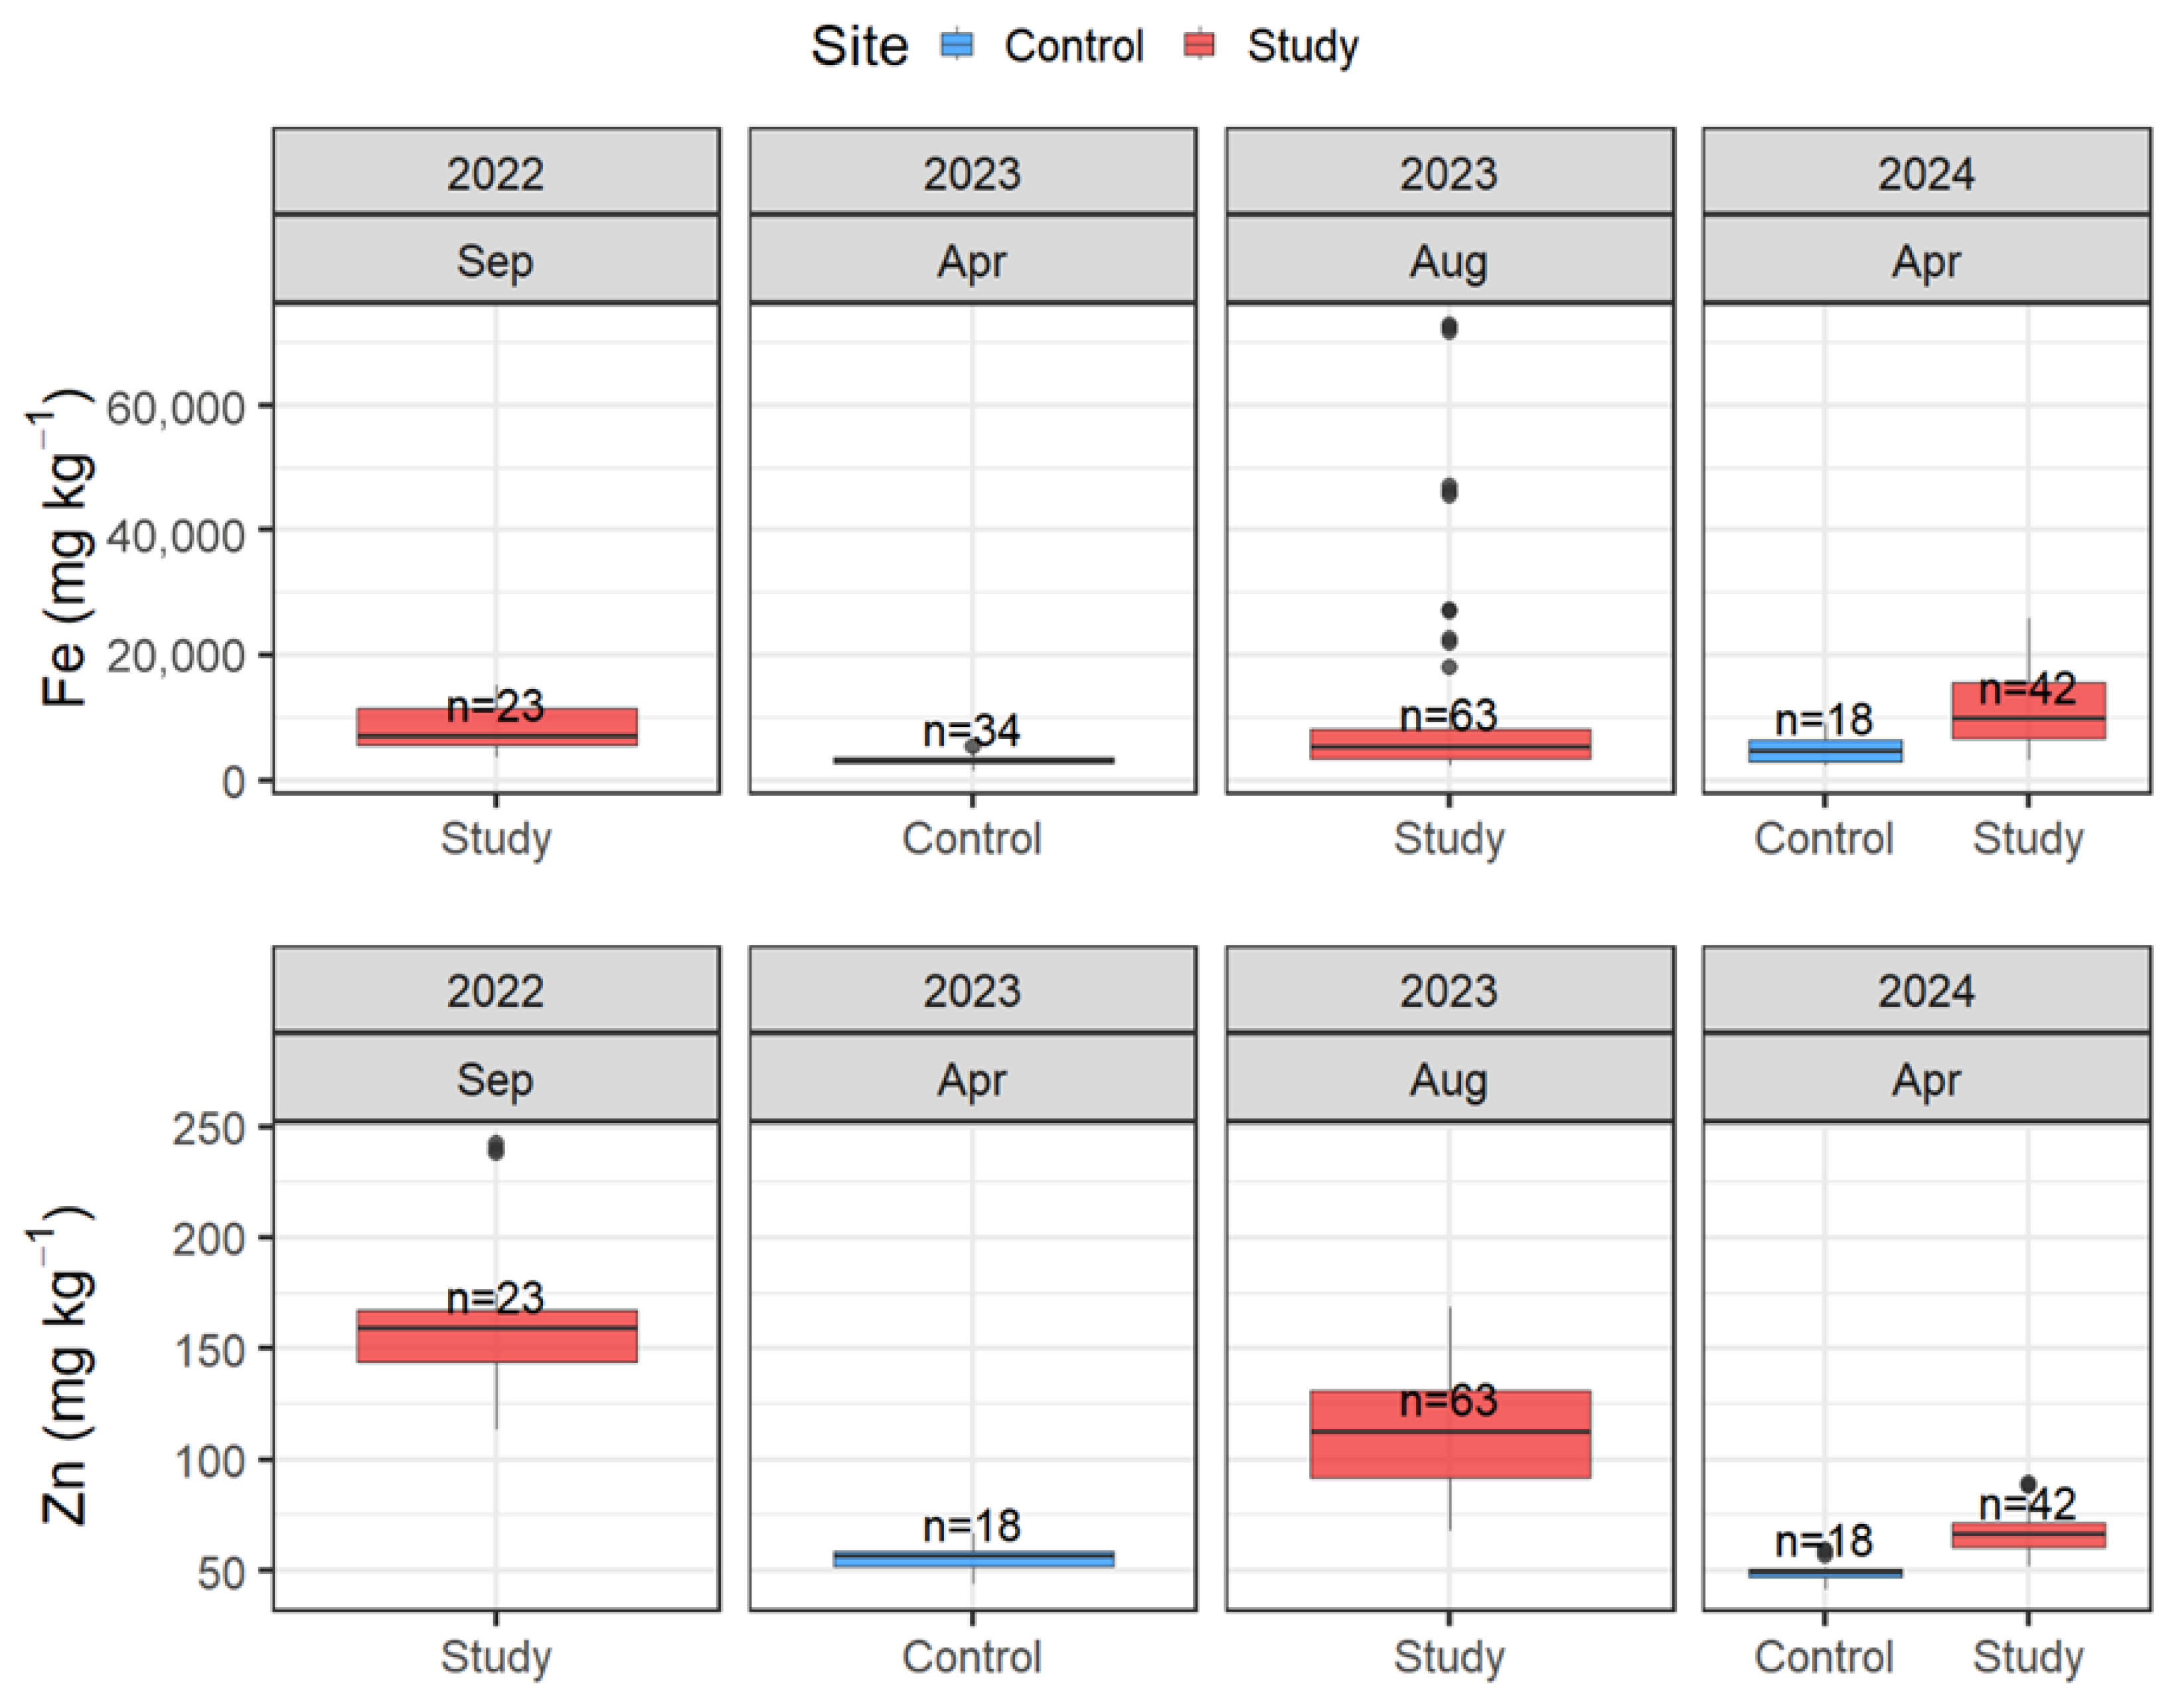Viewport: 2184px width, 1706px height.
Task: Click the 'Site' legend title
Action: point(859,46)
